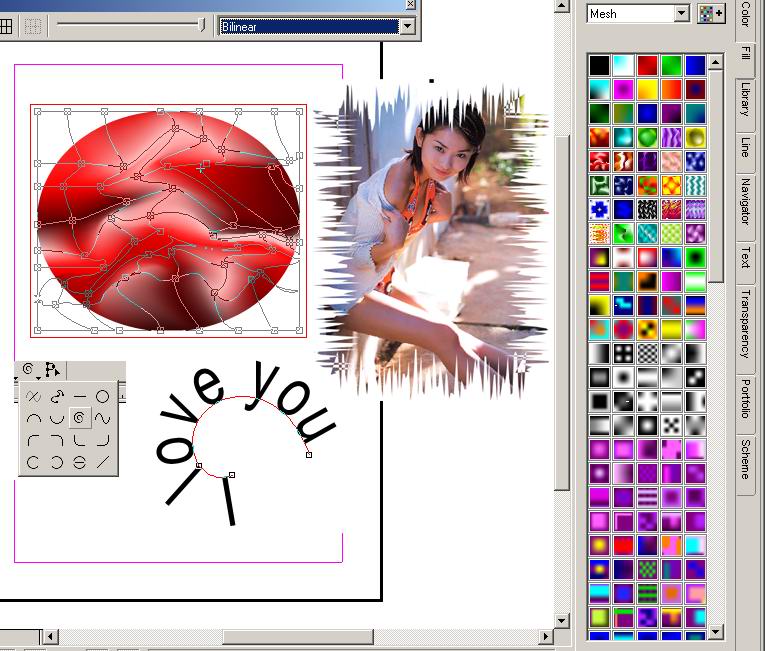Adjust the mesh toolbar slider handle
The height and width of the screenshot is (651, 765).
click(201, 25)
